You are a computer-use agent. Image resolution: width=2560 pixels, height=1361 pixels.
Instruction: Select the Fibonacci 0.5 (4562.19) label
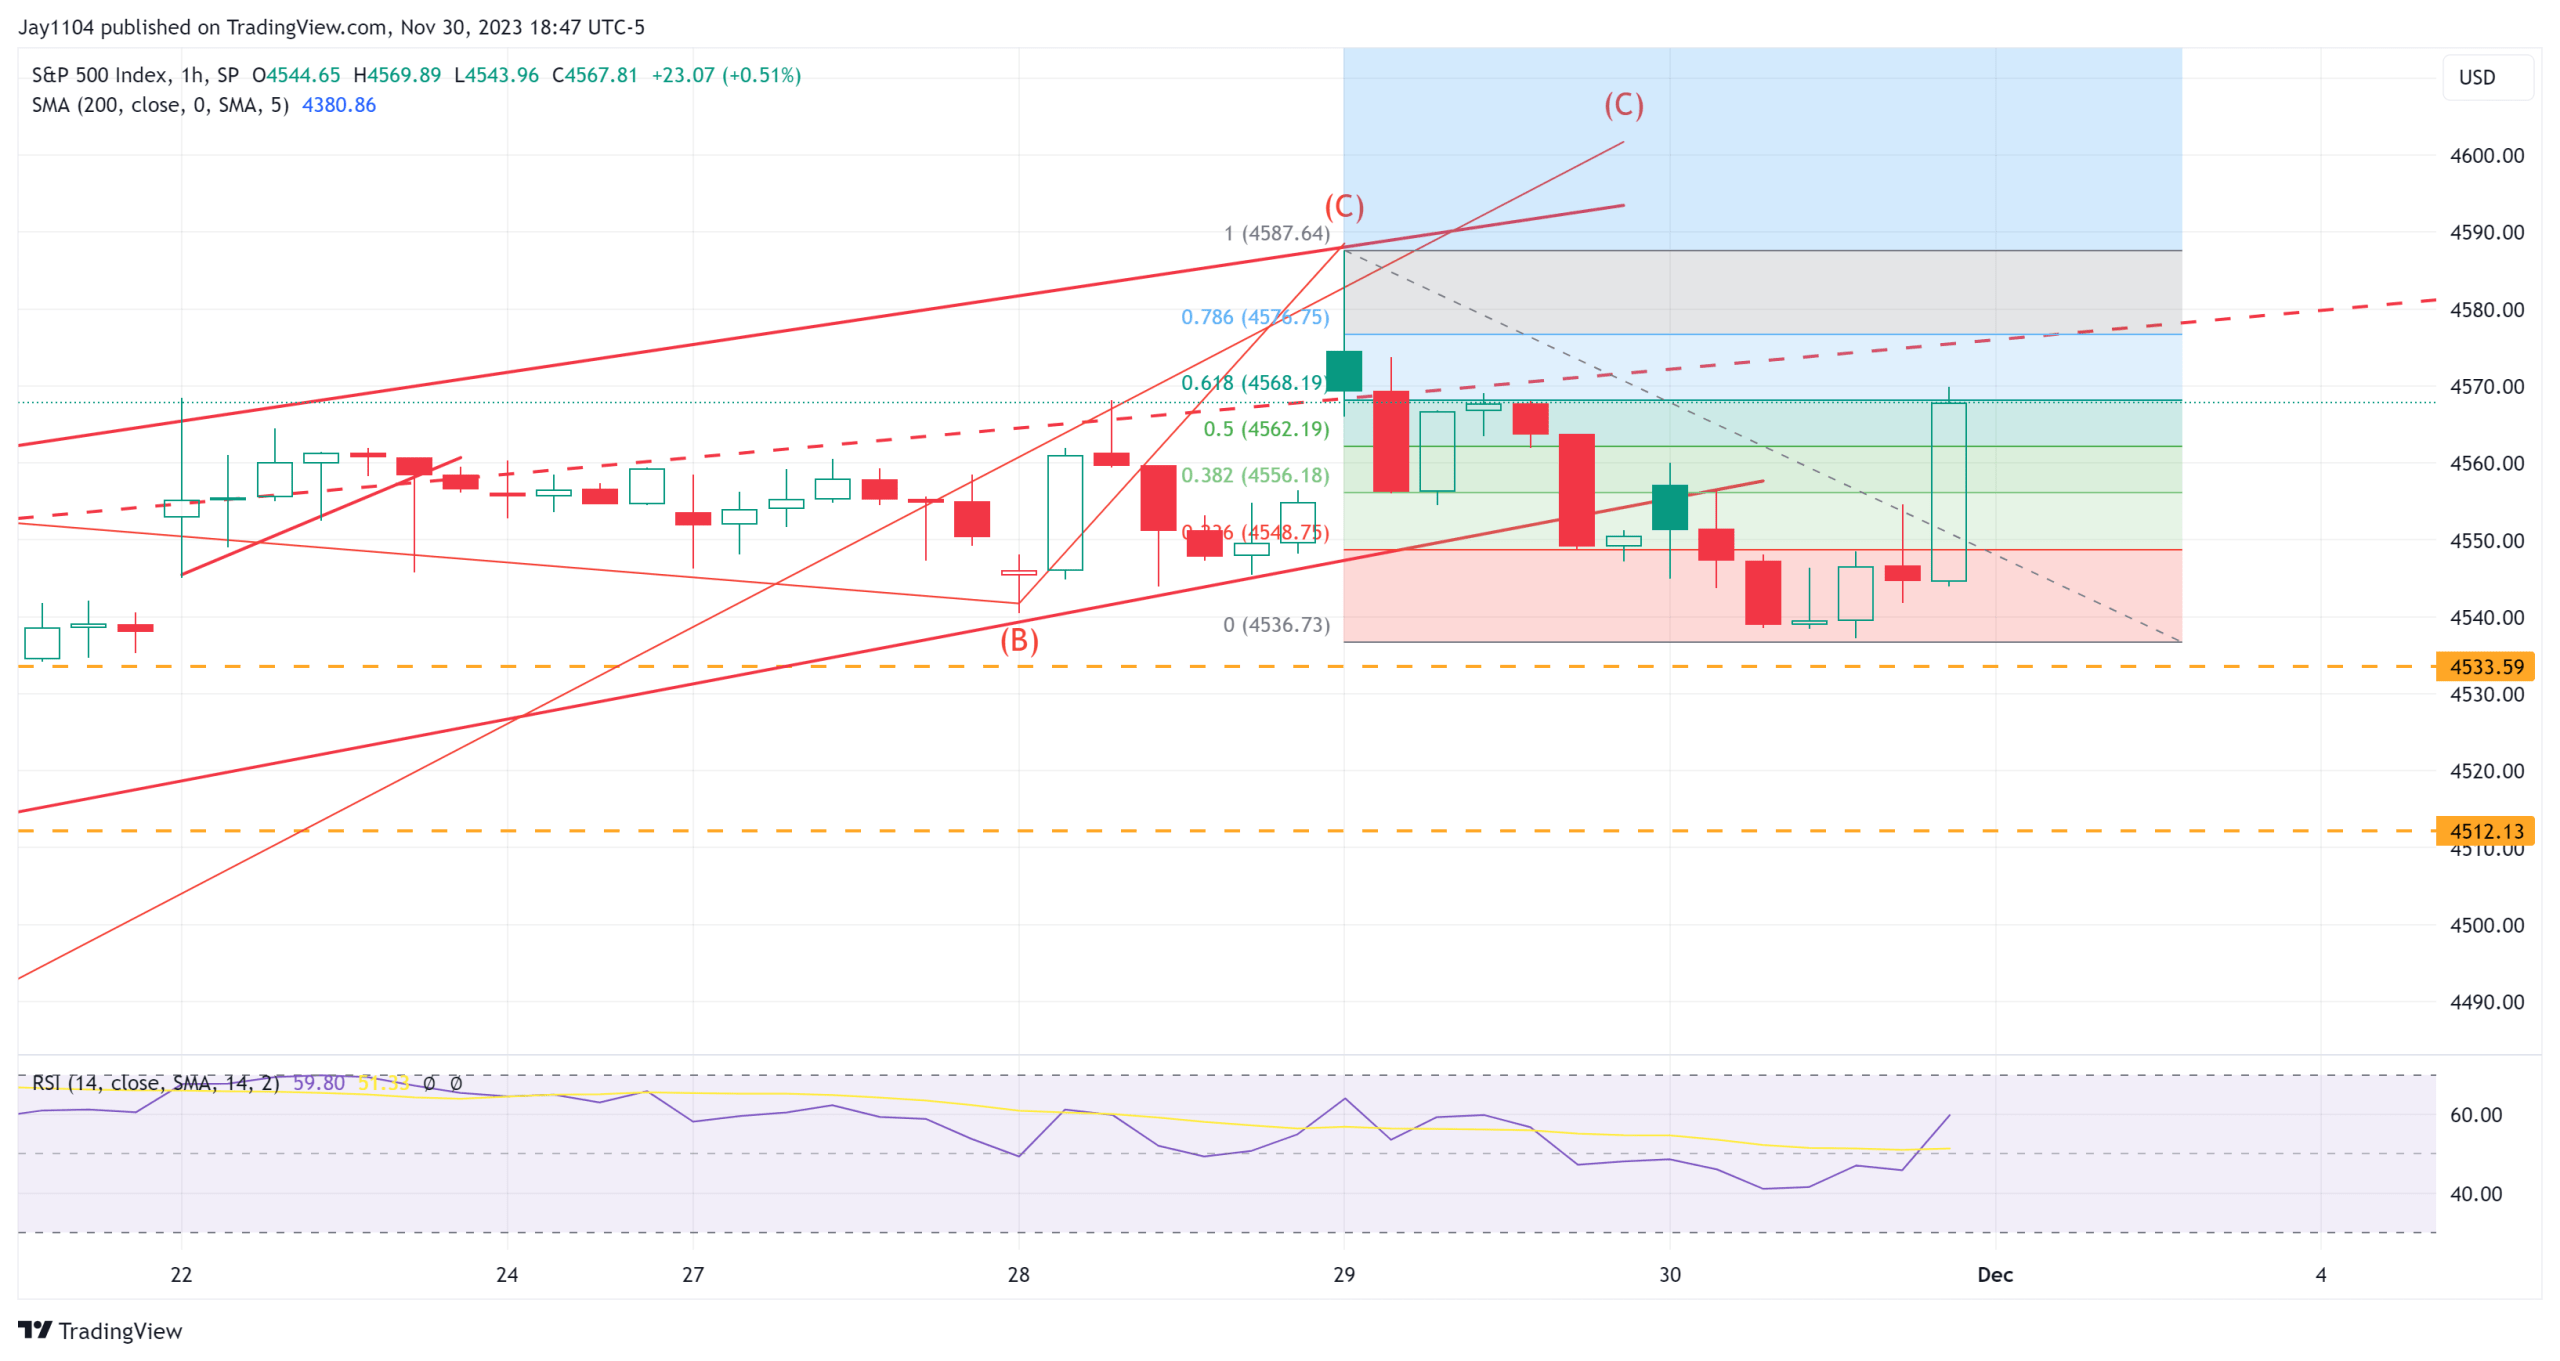1266,429
